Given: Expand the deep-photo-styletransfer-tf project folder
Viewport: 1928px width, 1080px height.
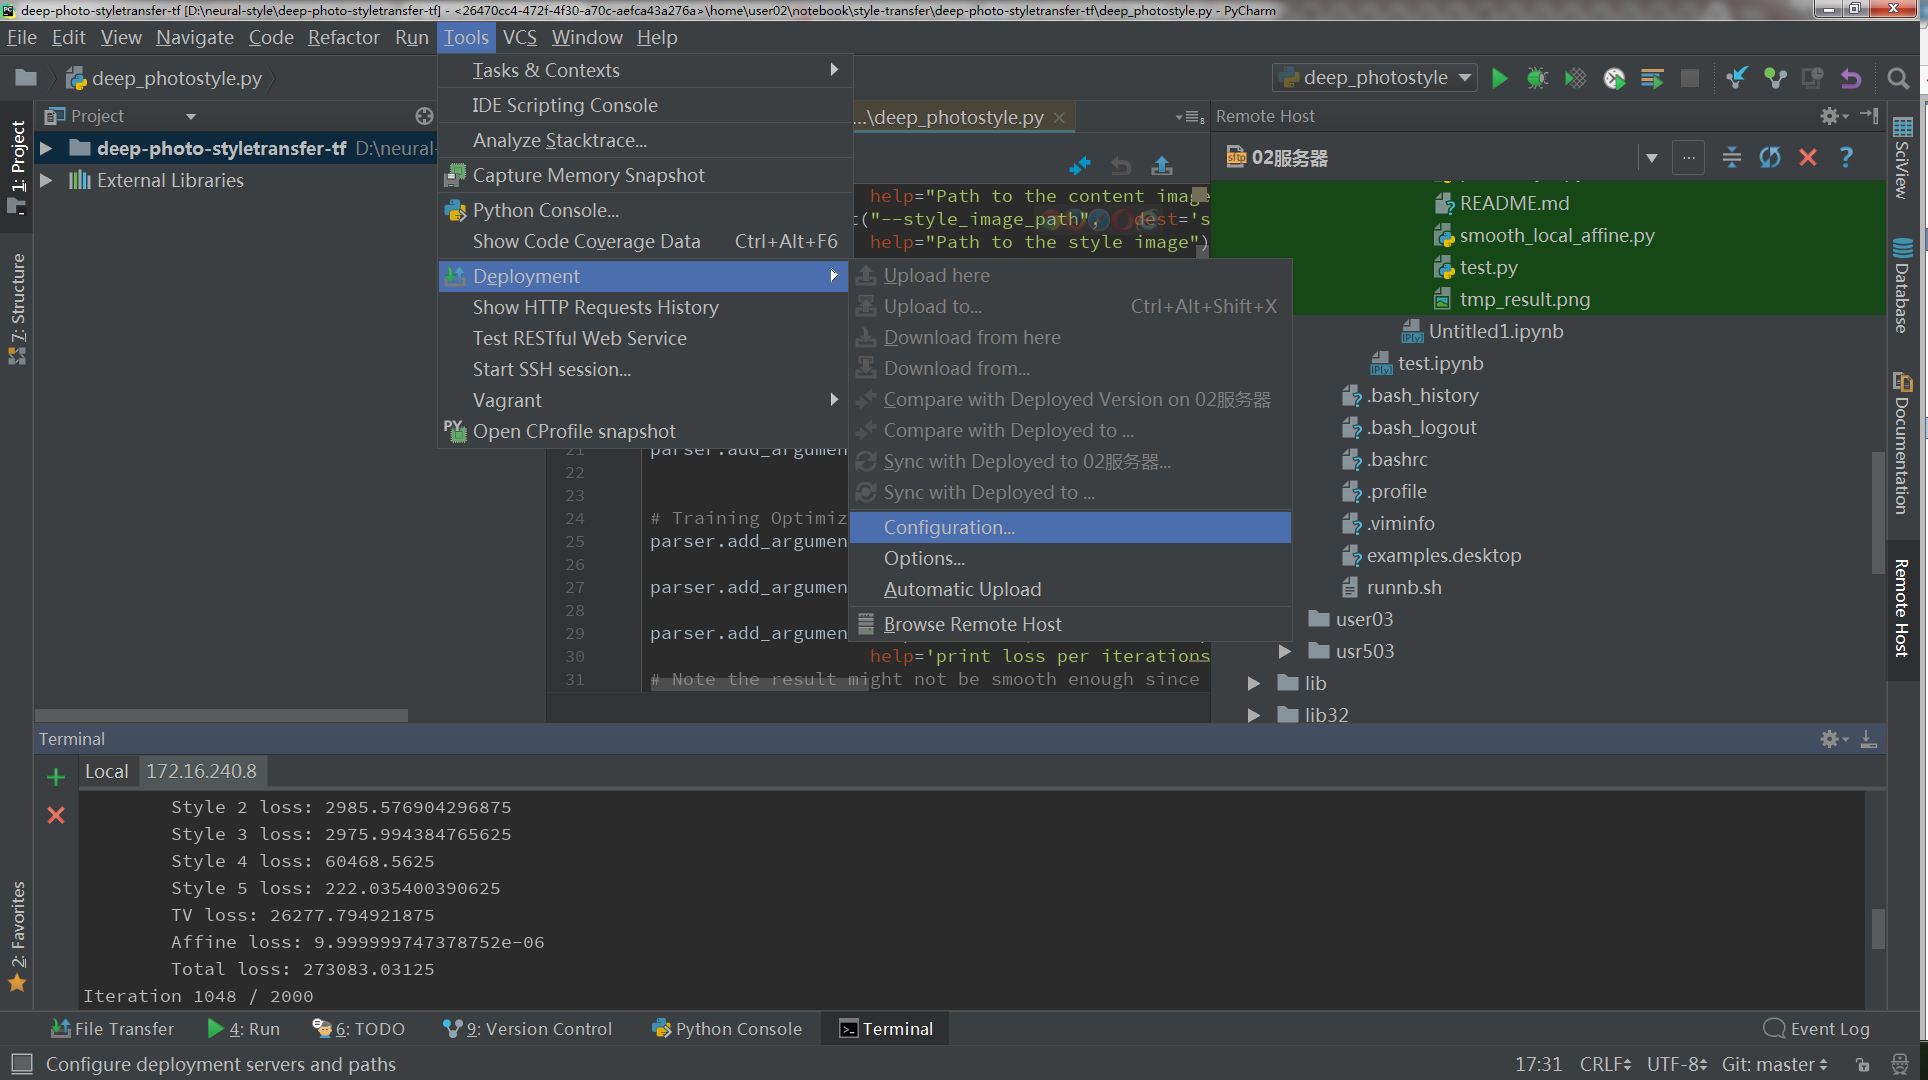Looking at the screenshot, I should point(46,148).
